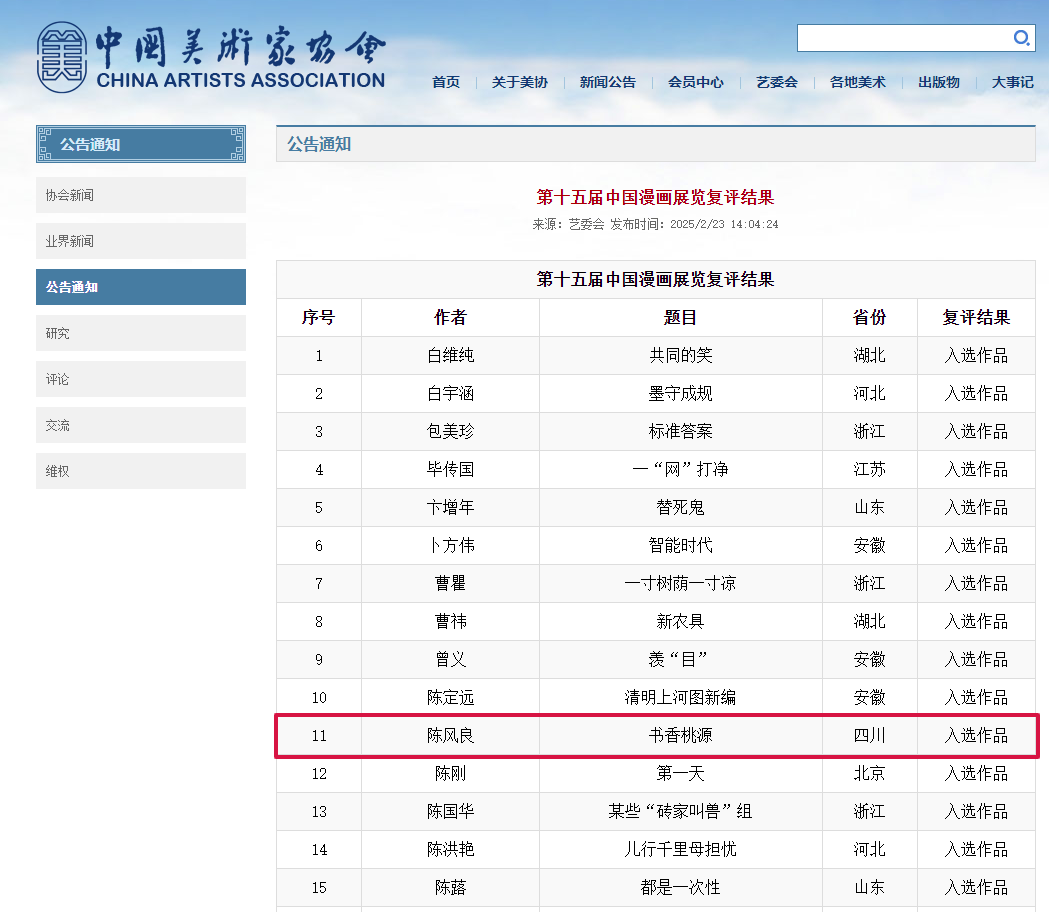Viewport: 1049px width, 912px height.
Task: Open the 交流 sidebar link
Action: coord(141,425)
